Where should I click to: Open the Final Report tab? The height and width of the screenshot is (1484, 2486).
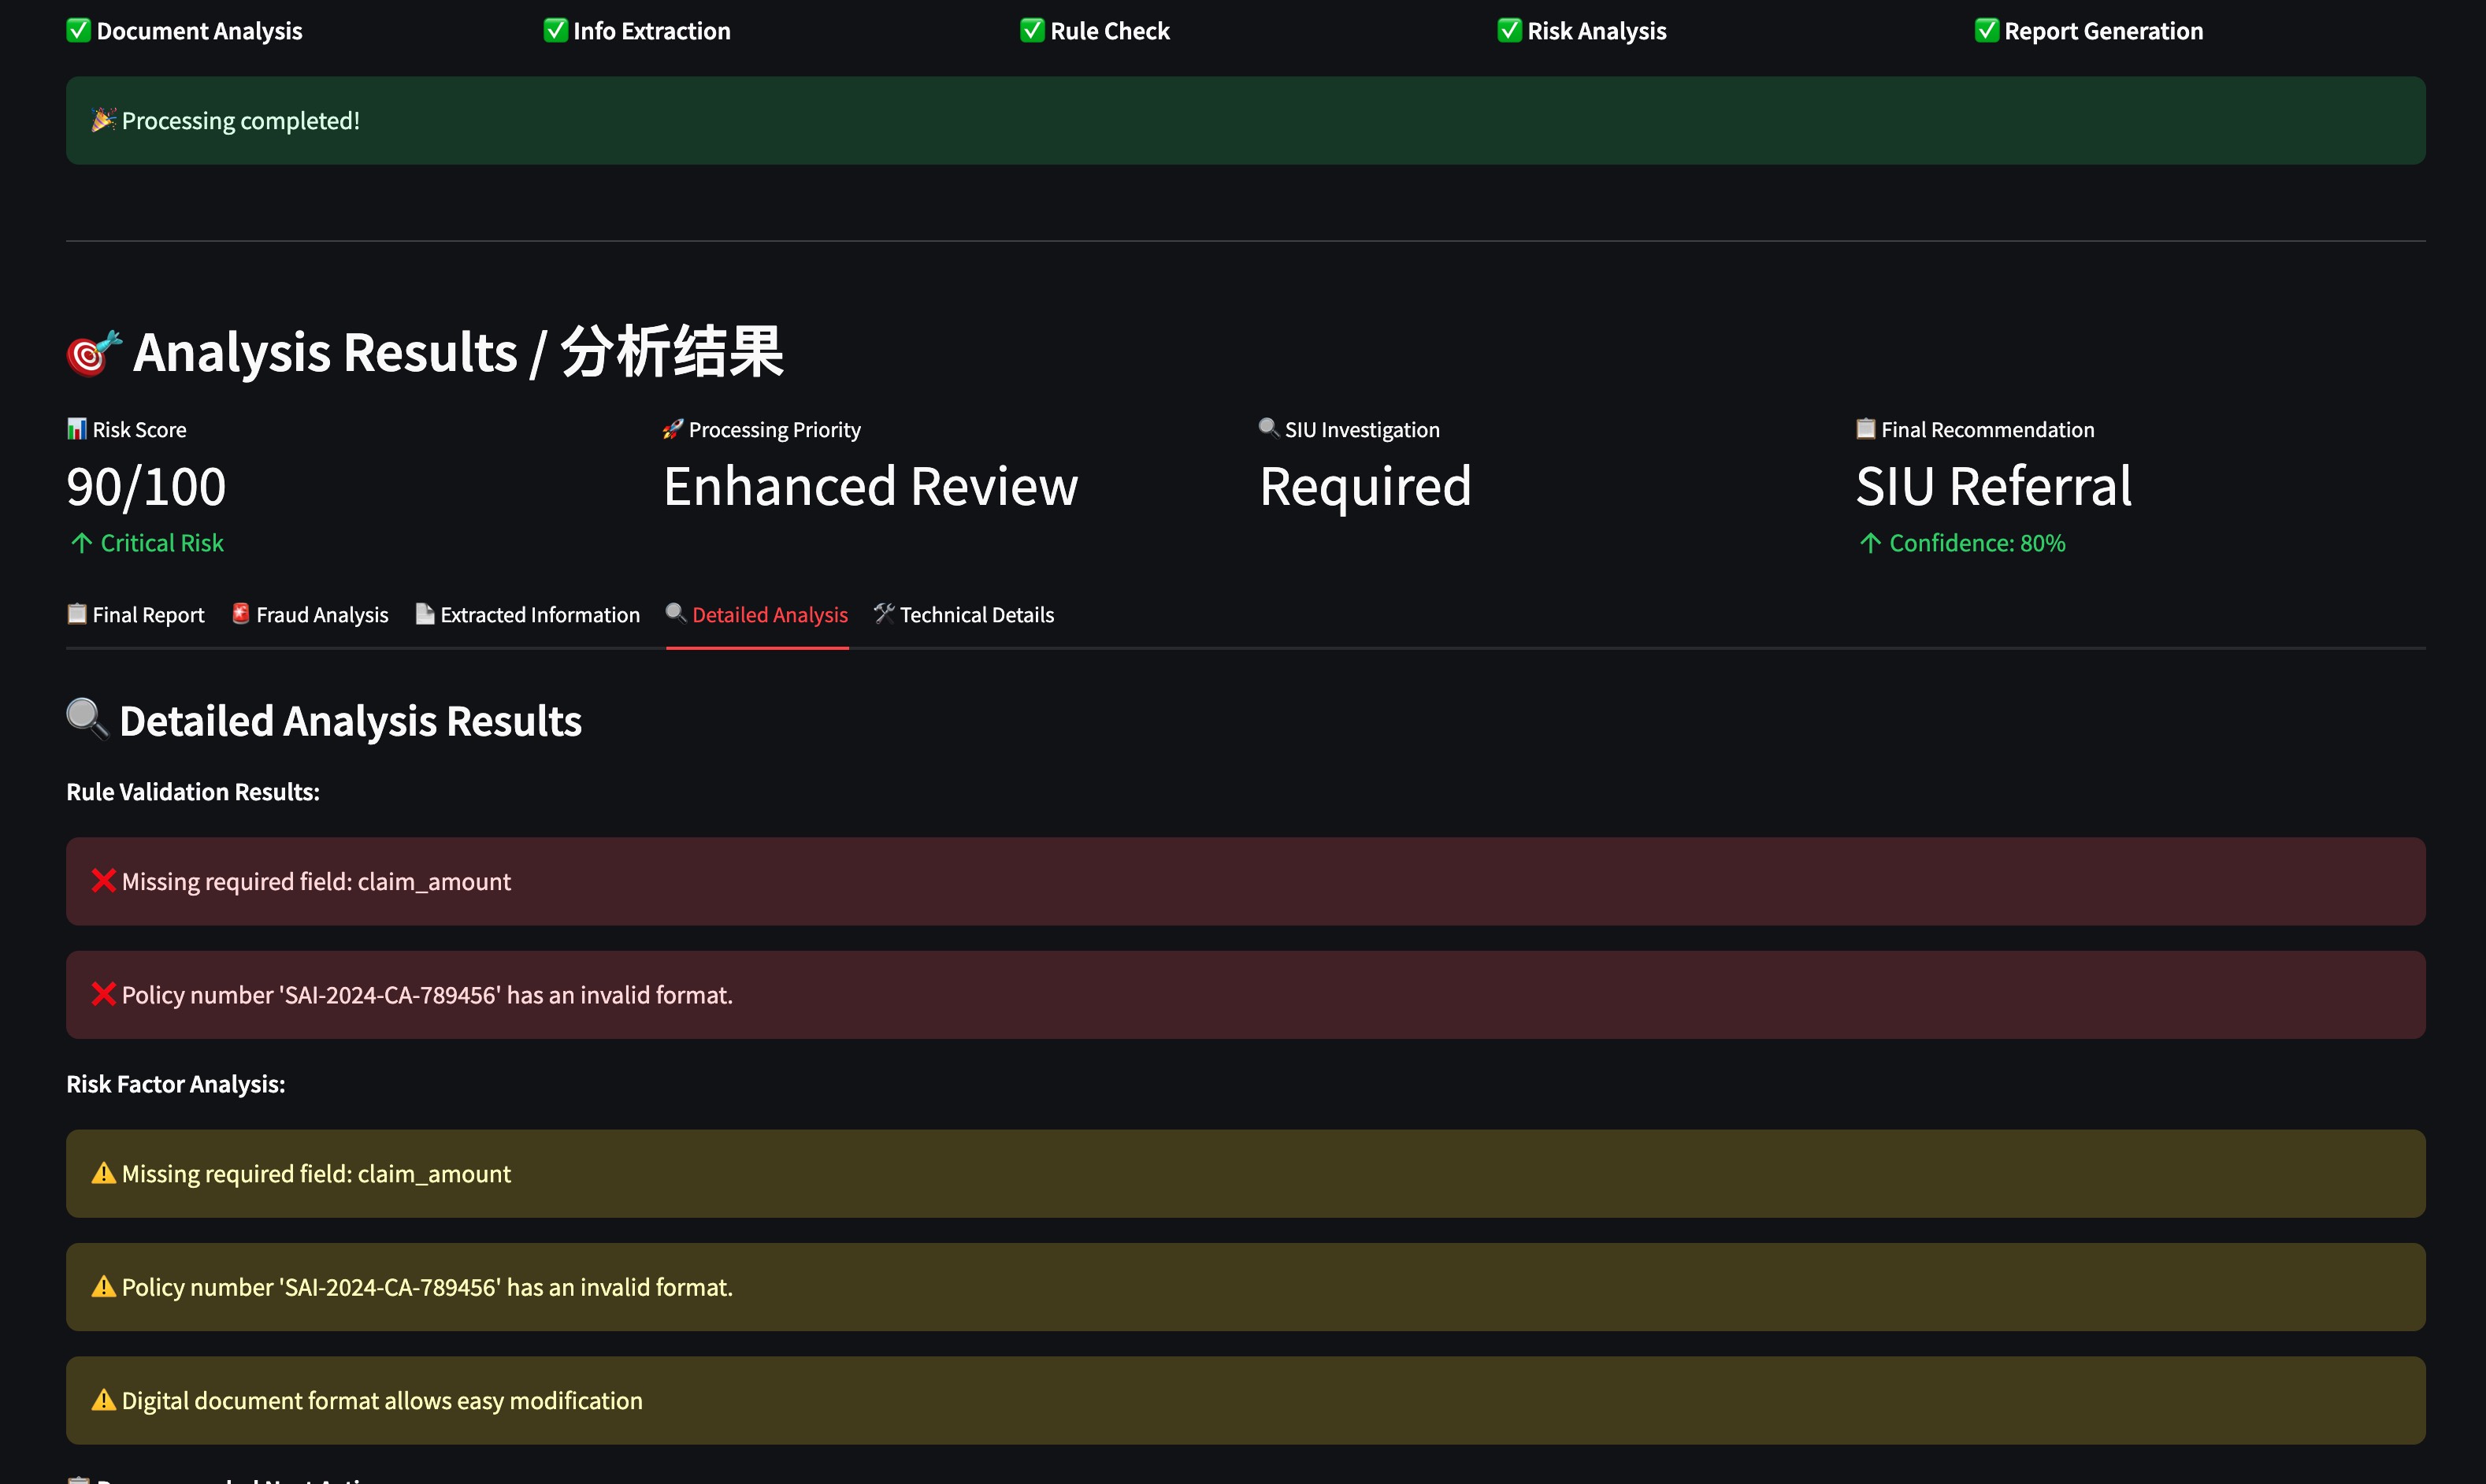(x=136, y=615)
